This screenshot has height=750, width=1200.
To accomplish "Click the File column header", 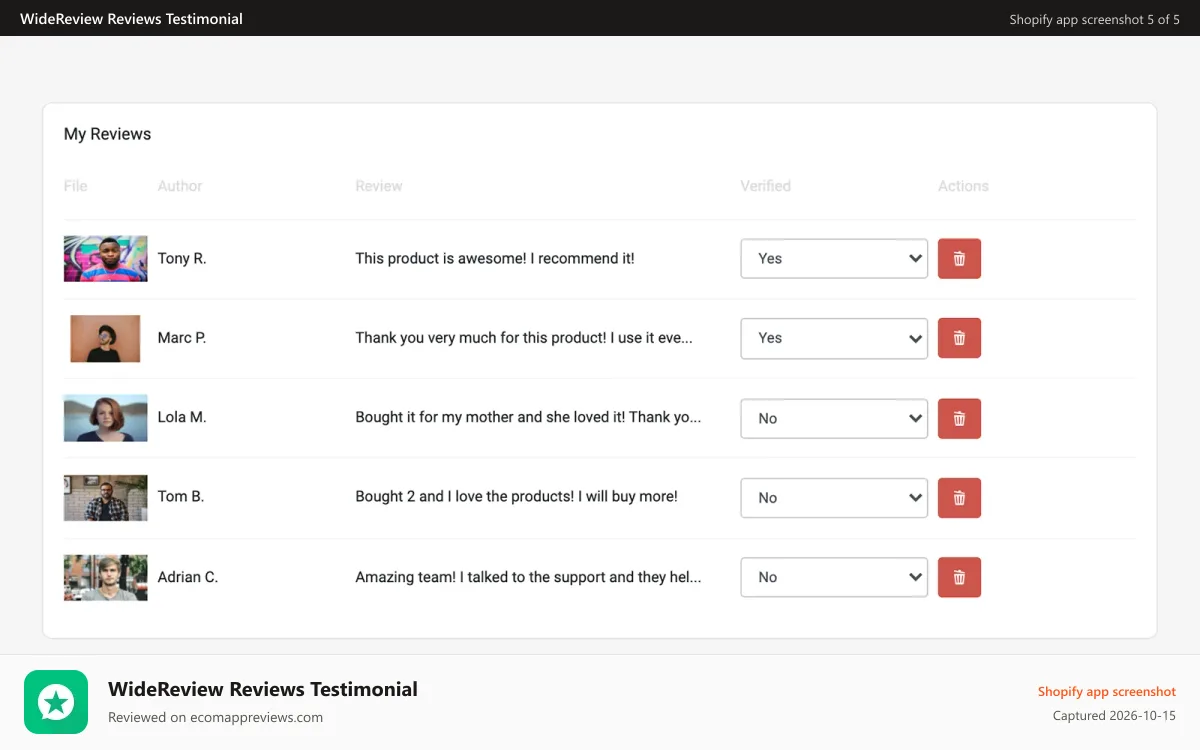I will coord(76,186).
